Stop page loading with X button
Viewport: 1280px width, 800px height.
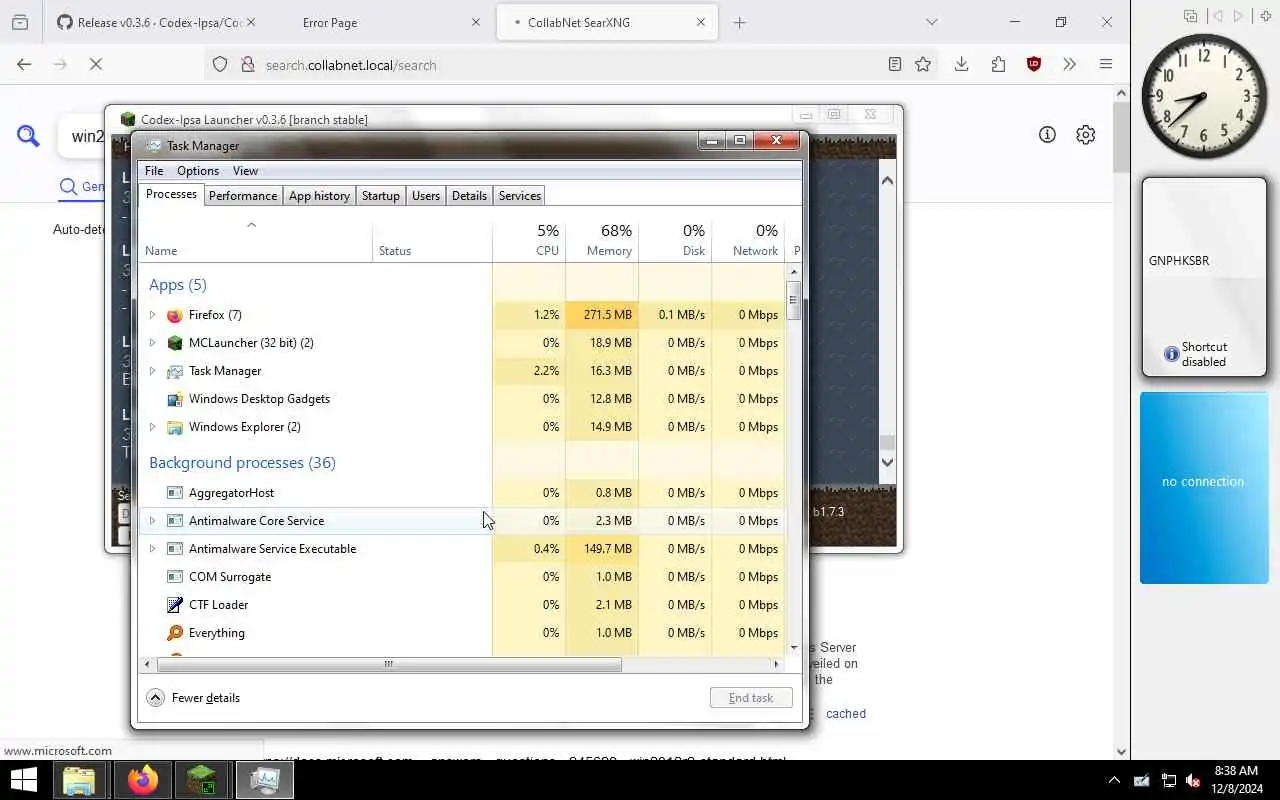tap(96, 64)
